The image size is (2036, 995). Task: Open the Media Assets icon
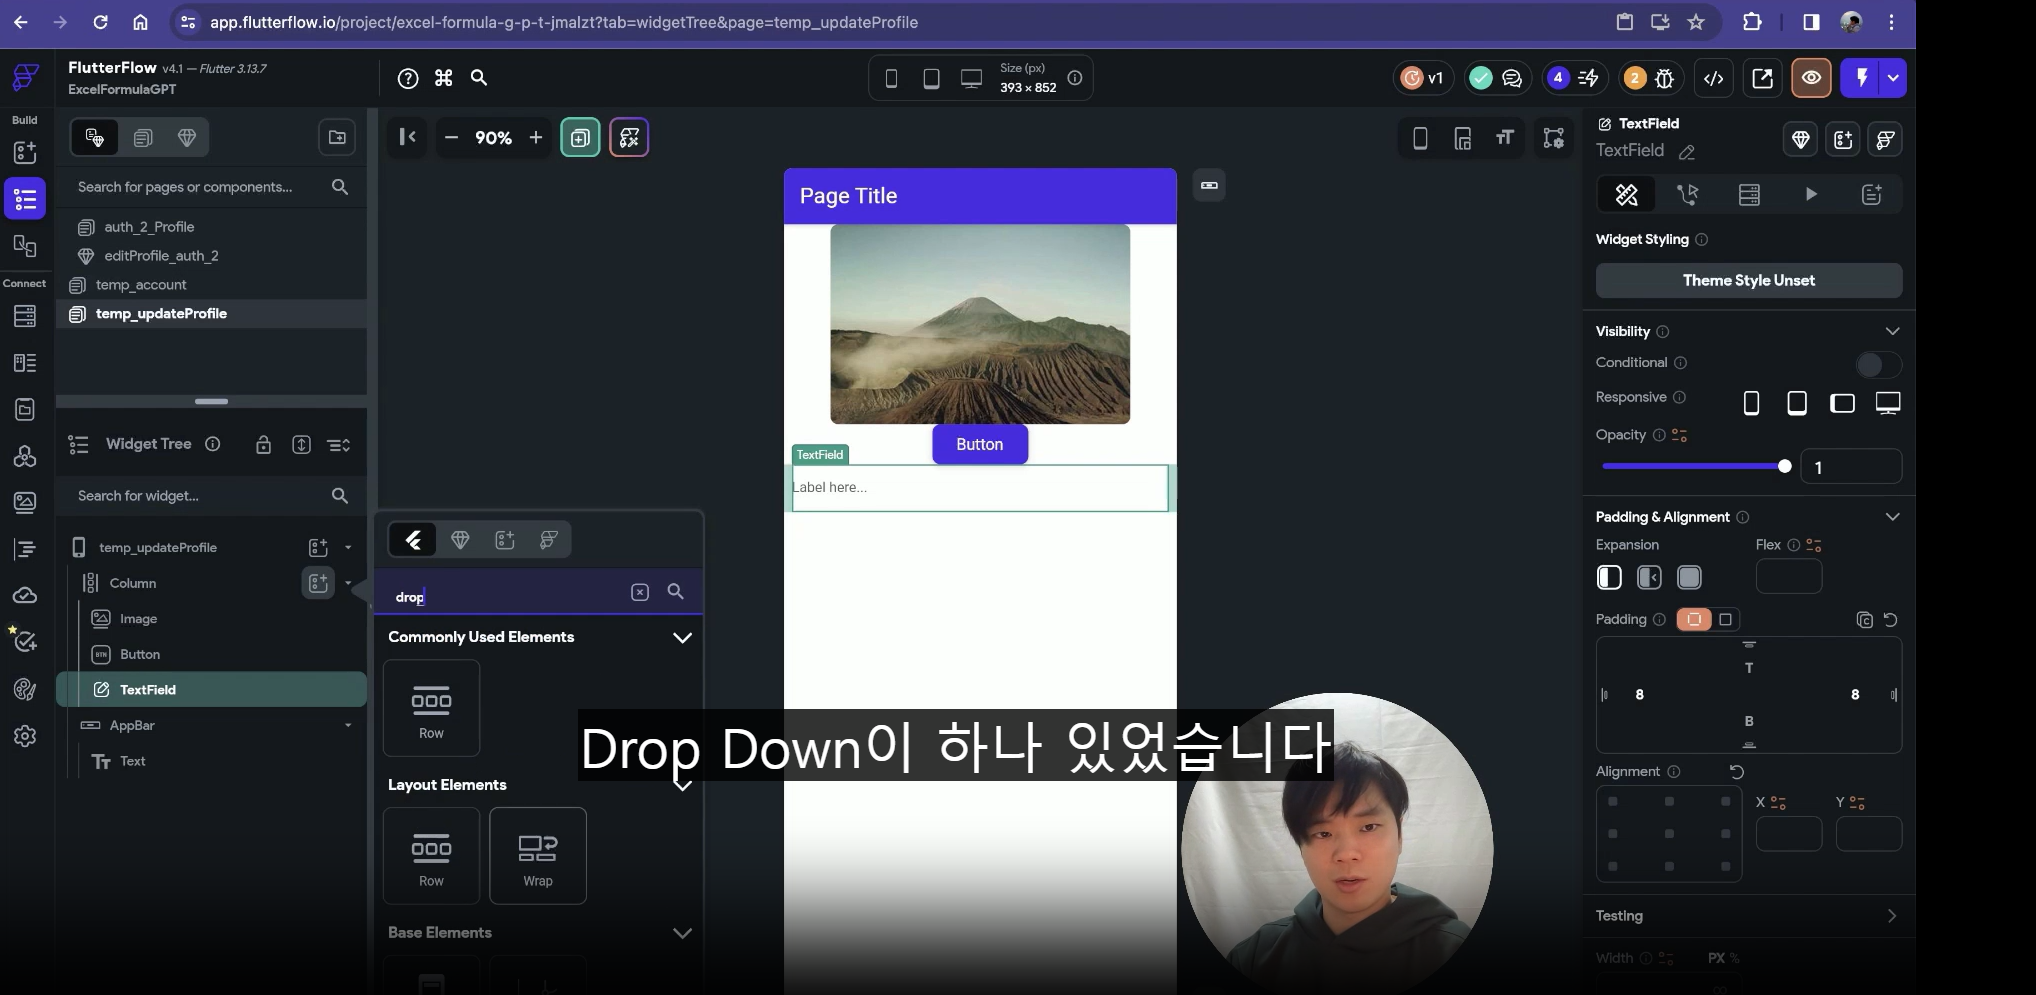tap(25, 502)
